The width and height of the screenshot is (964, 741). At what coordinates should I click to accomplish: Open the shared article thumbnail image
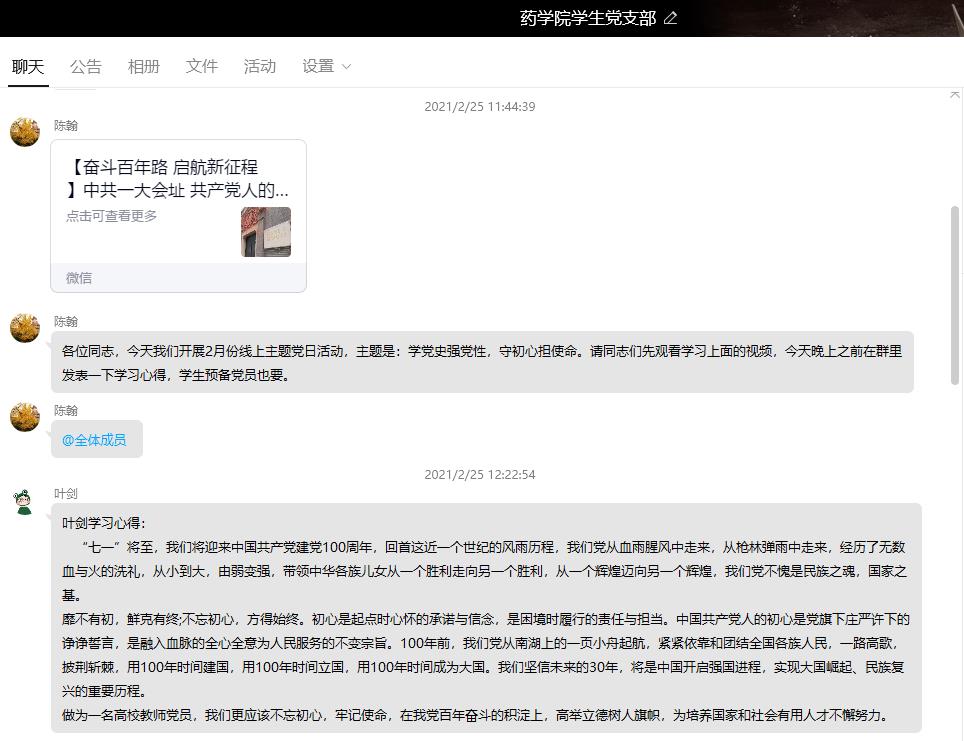coord(265,232)
